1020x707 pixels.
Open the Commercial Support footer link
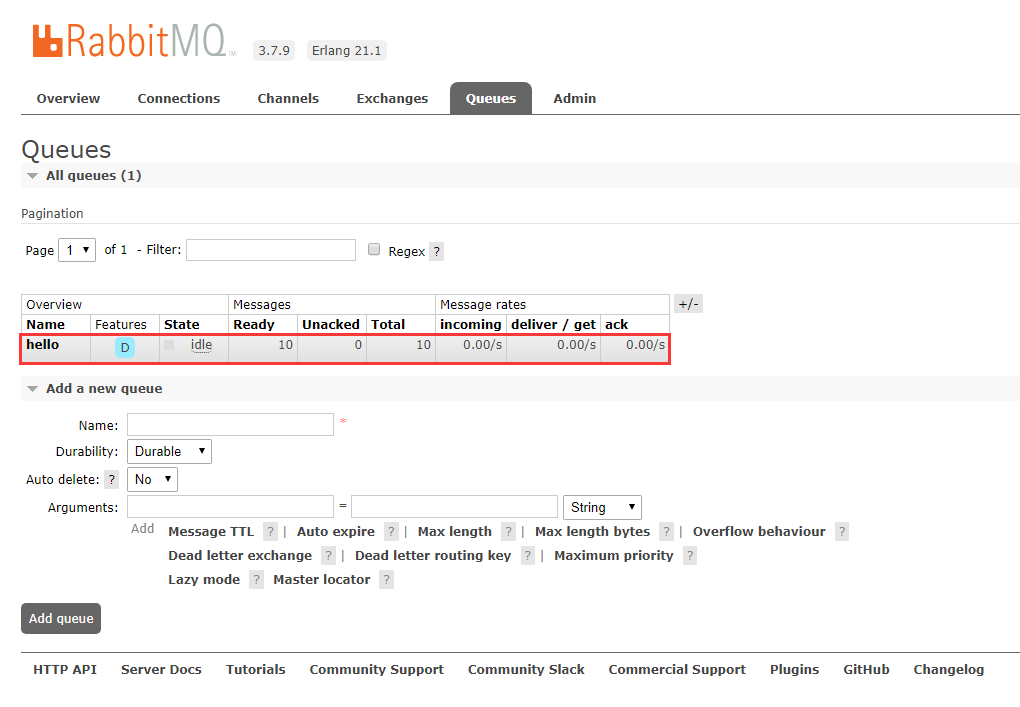pos(677,669)
